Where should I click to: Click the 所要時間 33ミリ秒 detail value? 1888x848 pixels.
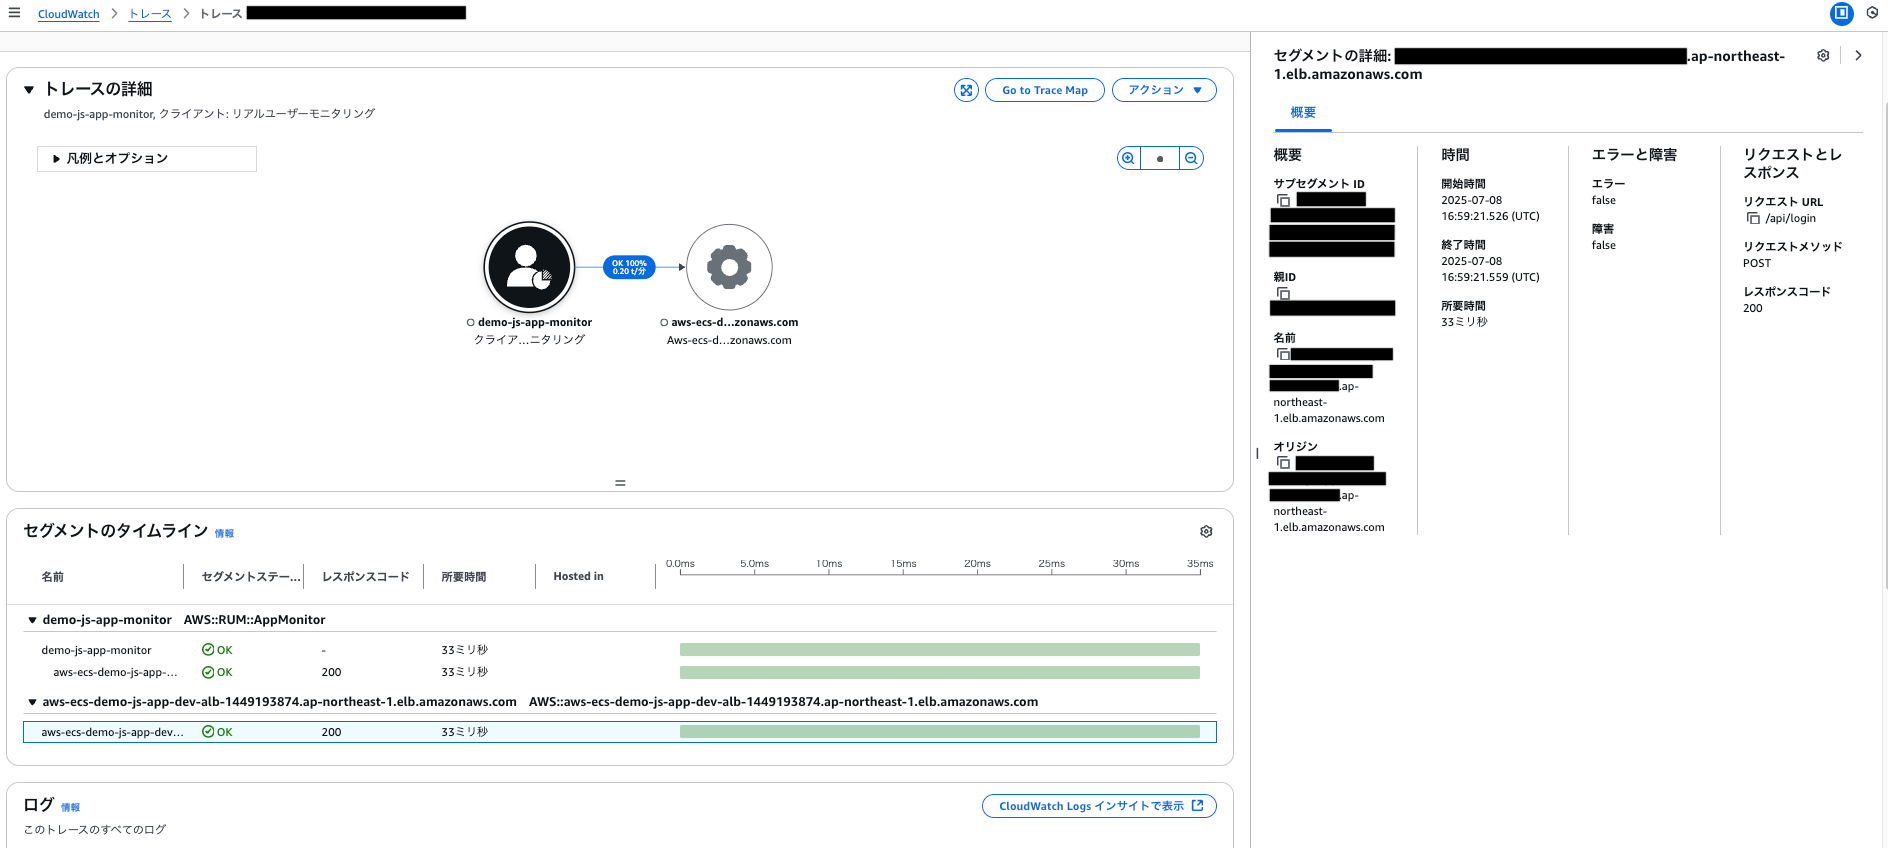[1464, 322]
